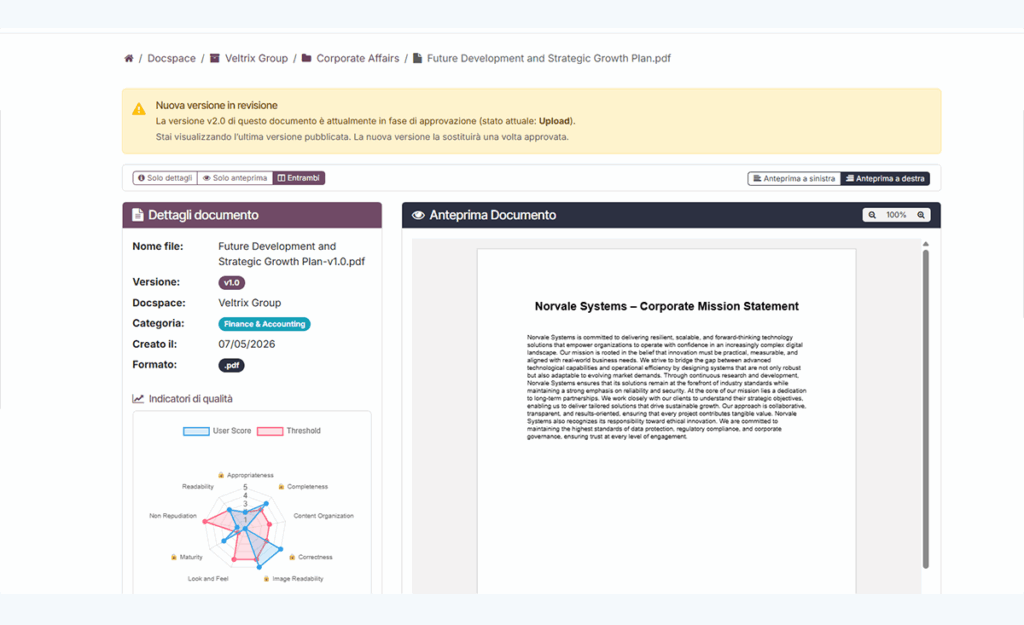Click the lock icon next to Image Readability

click(x=266, y=579)
